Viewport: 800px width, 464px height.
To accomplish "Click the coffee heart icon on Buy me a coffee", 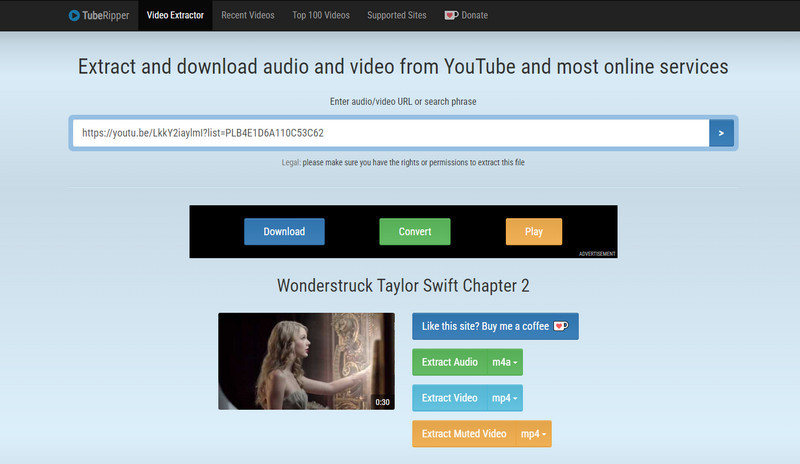I will tap(561, 326).
